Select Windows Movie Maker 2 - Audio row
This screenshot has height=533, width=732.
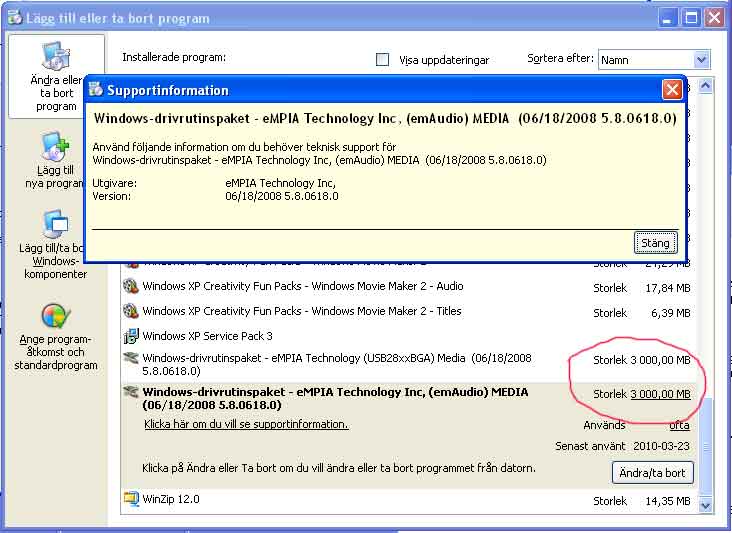(x=407, y=287)
